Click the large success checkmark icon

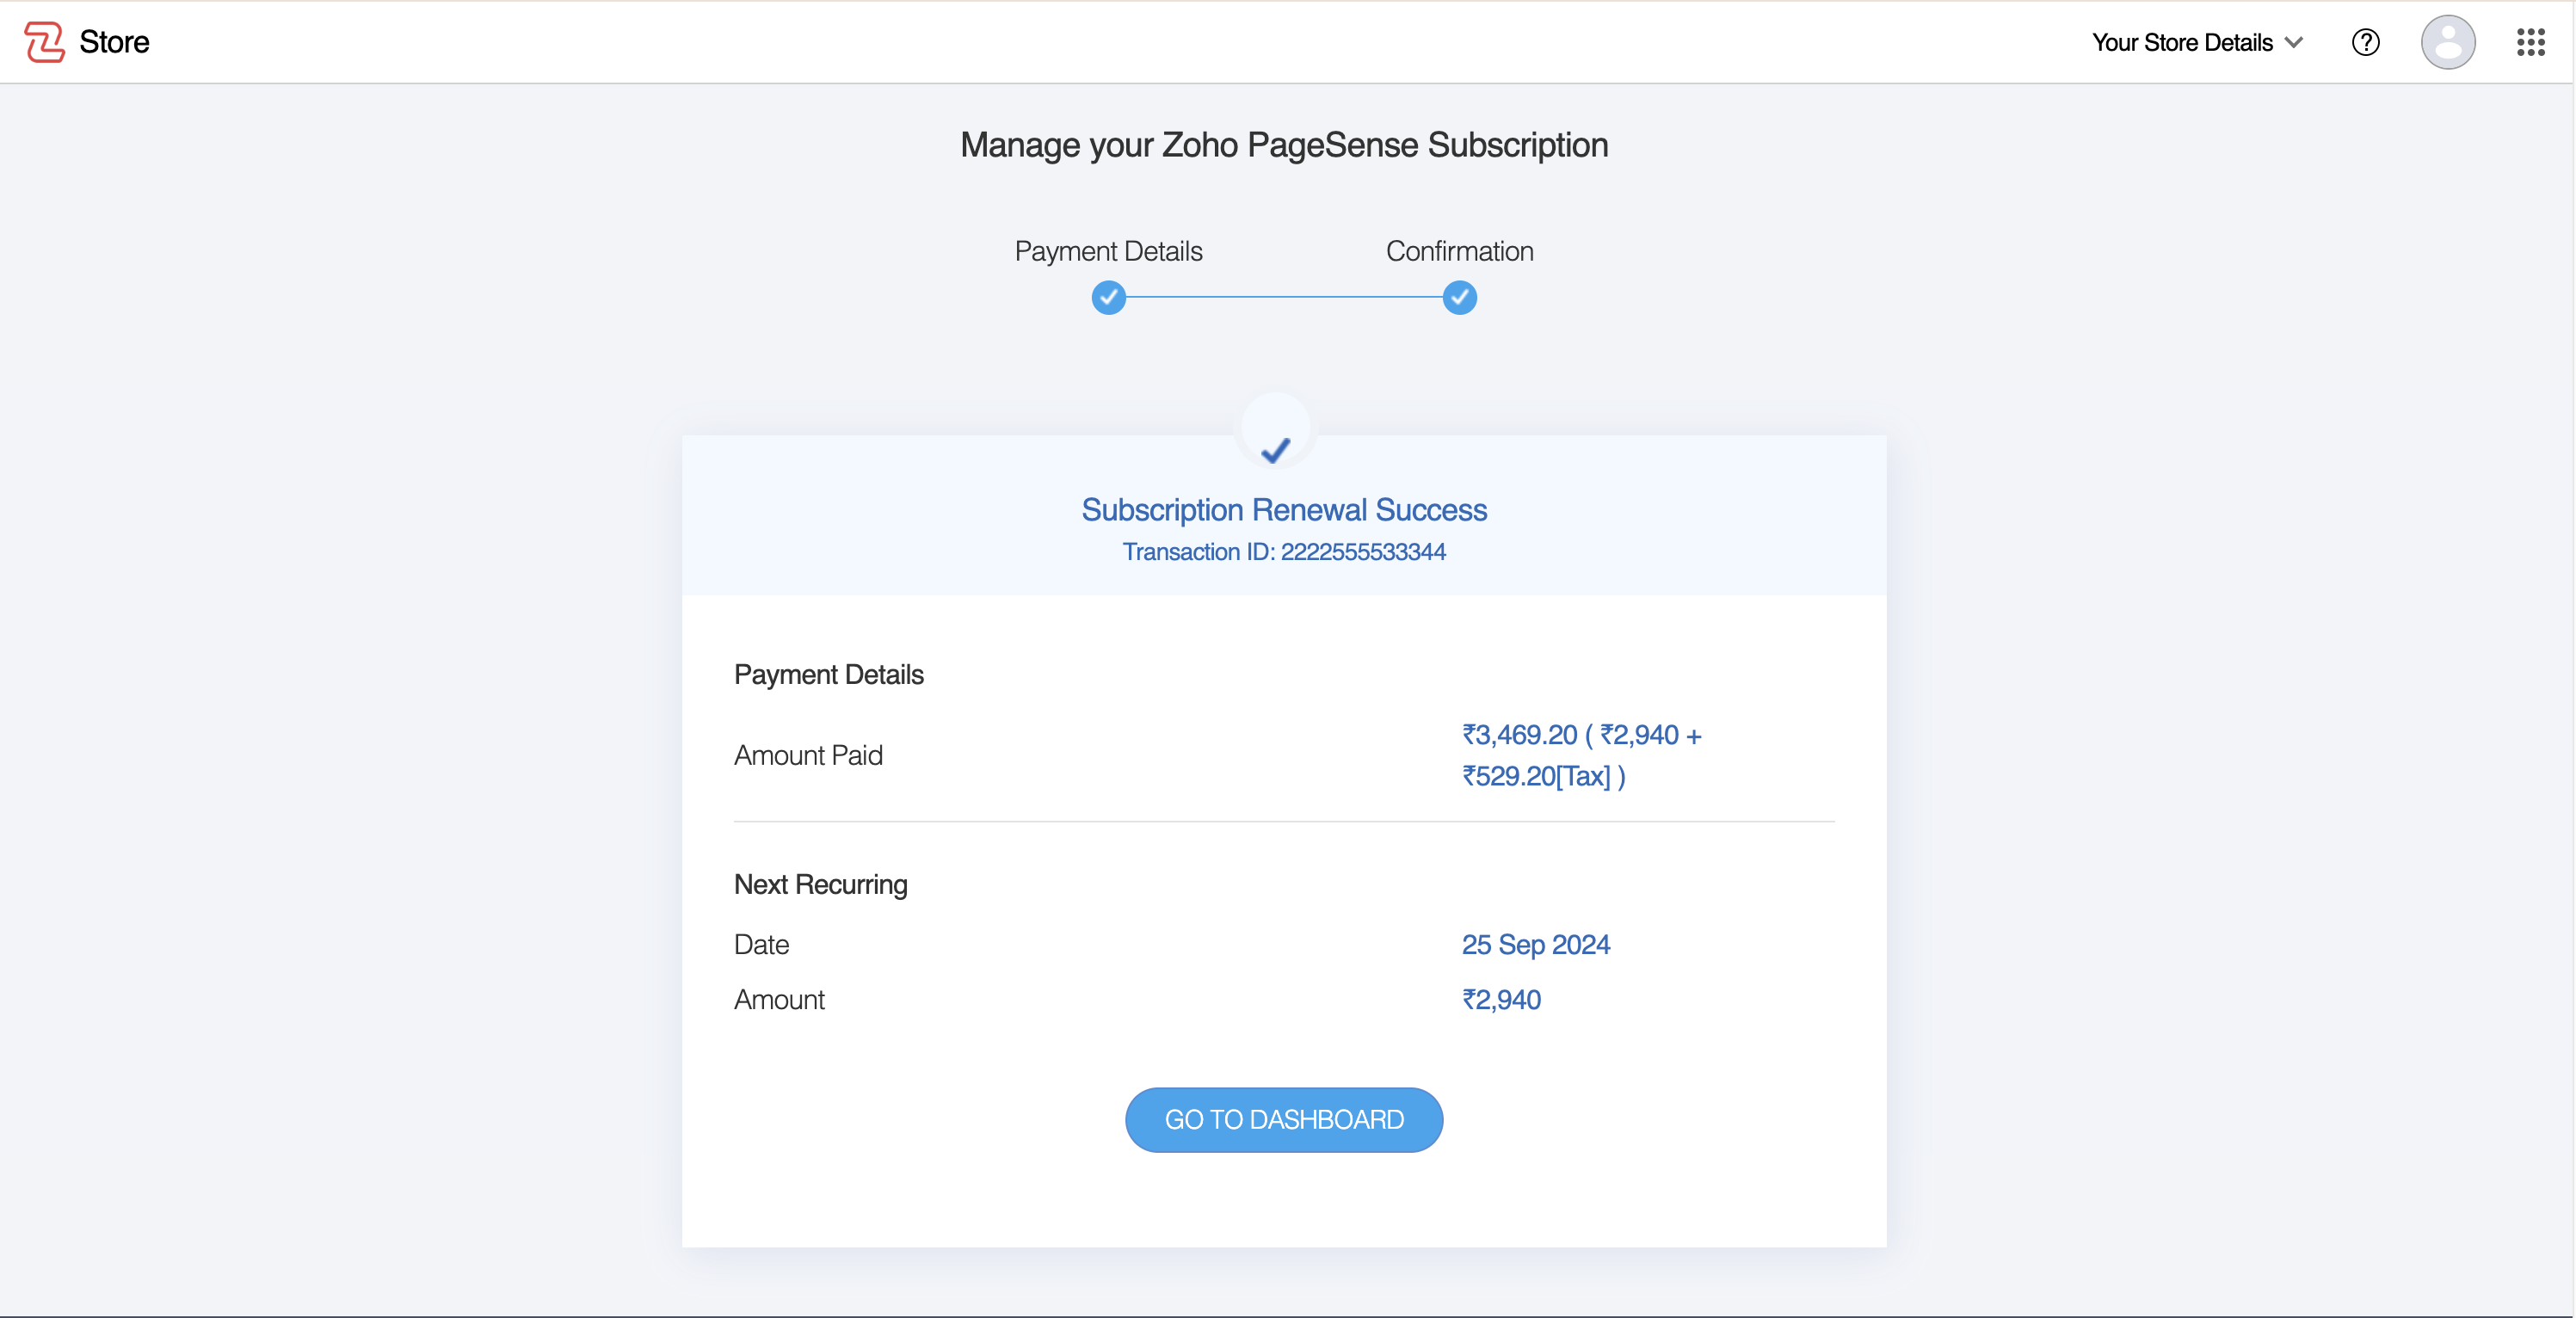(1275, 450)
